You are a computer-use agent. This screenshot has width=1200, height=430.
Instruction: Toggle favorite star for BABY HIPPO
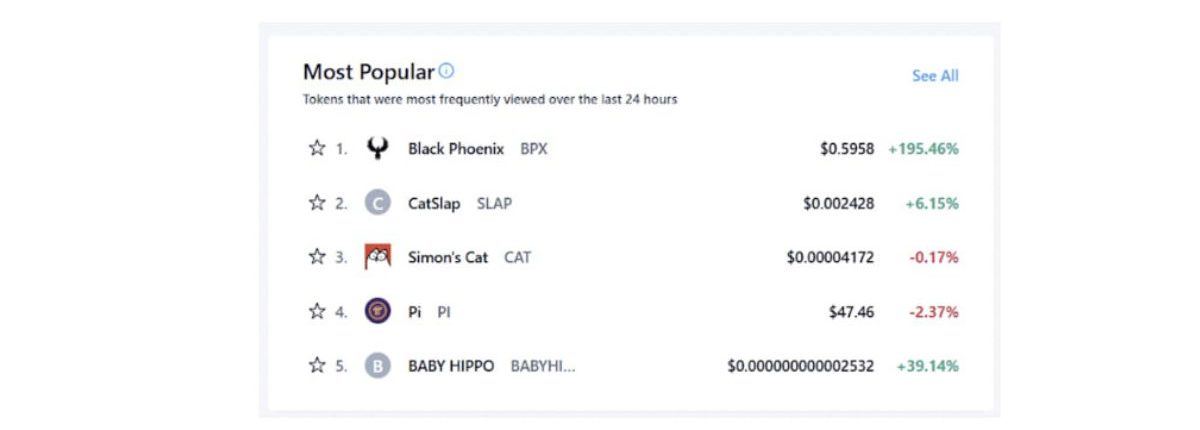(317, 366)
